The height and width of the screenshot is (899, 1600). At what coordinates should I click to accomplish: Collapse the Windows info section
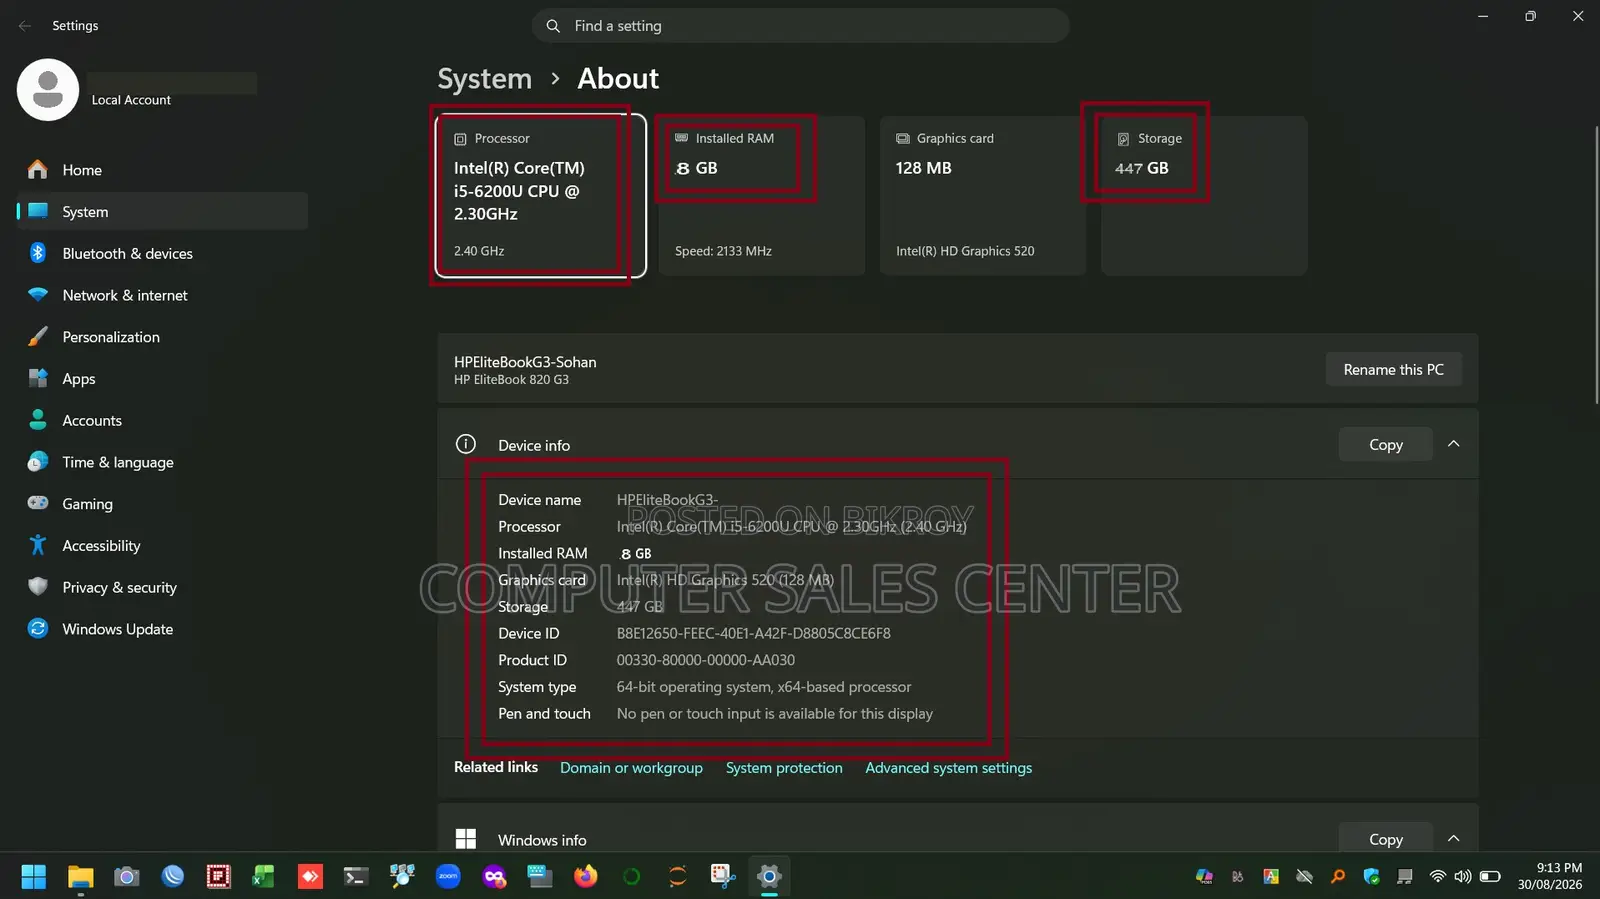click(x=1454, y=839)
